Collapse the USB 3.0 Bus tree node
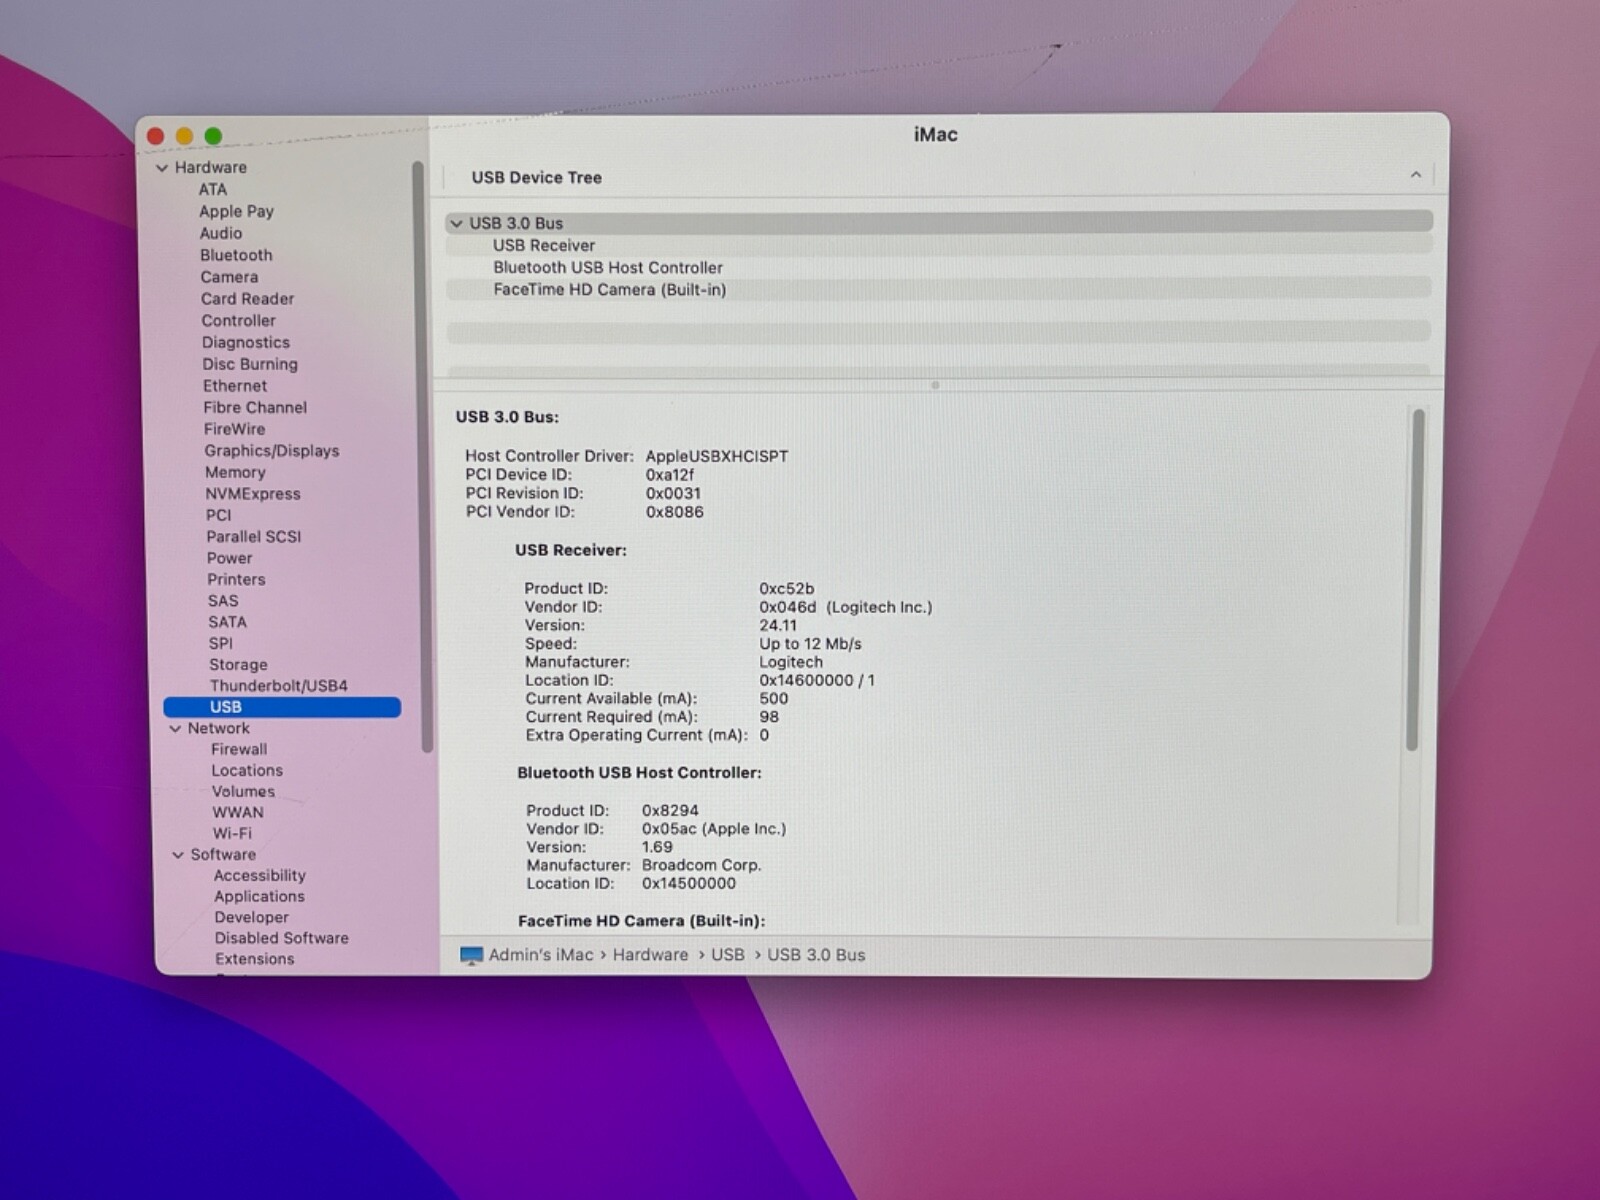The width and height of the screenshot is (1600, 1200). 457,223
